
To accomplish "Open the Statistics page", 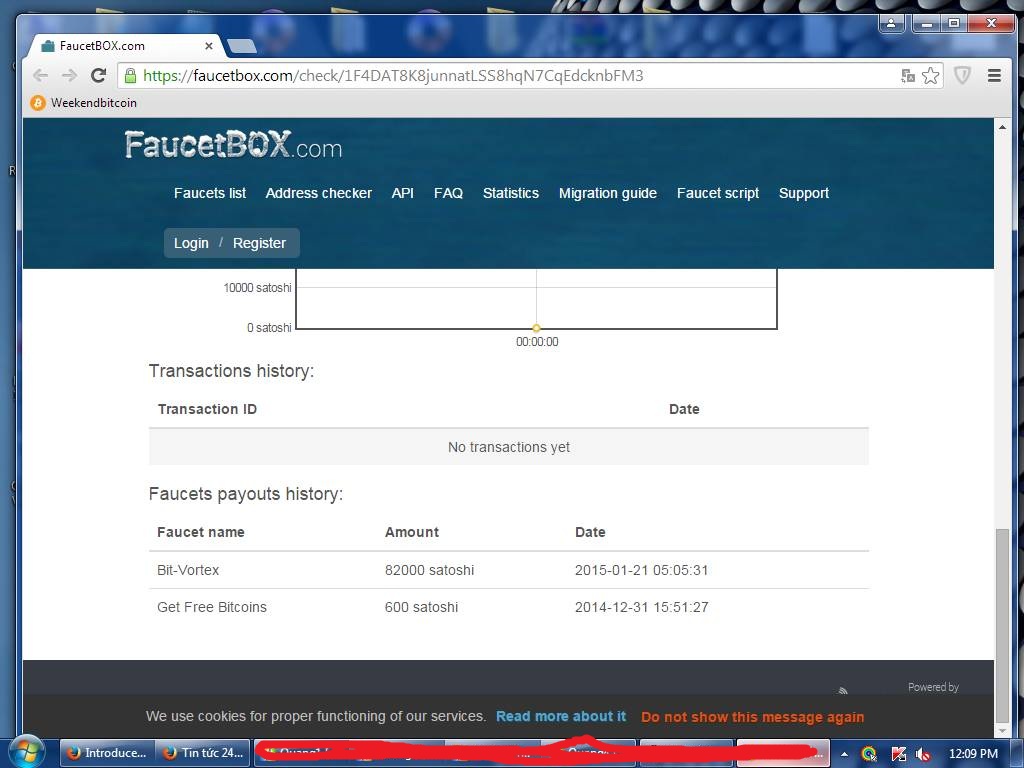I will 511,193.
